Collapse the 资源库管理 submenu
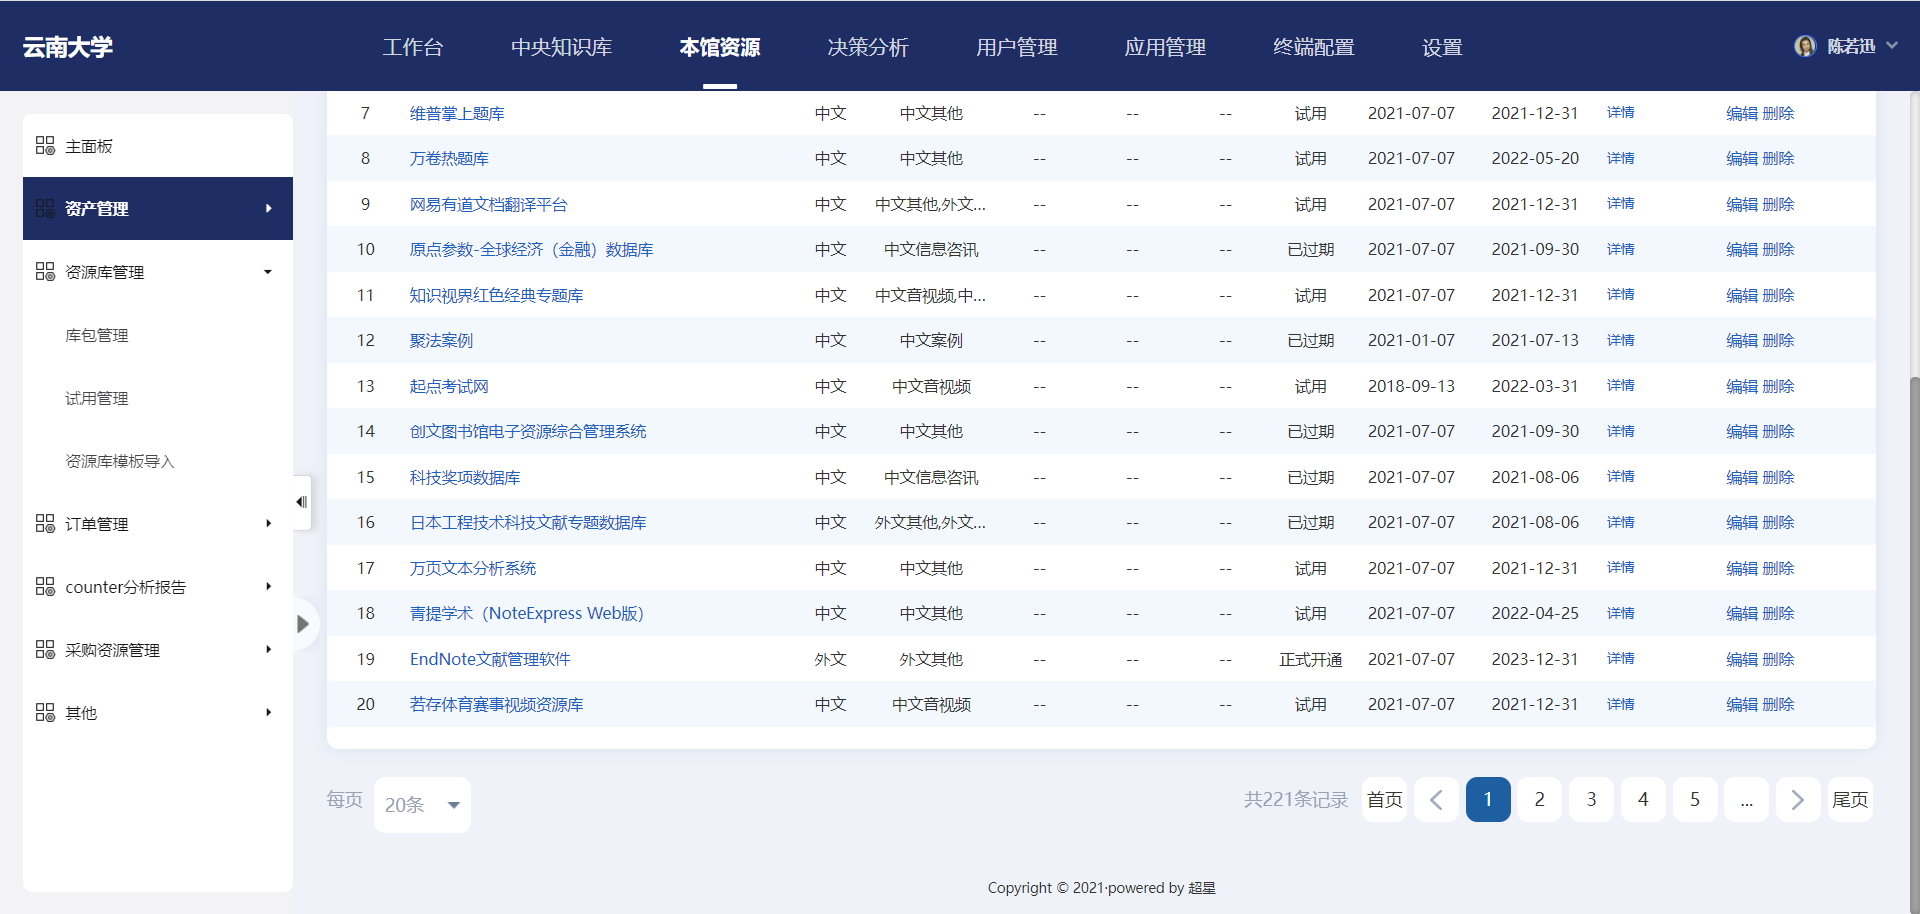The width and height of the screenshot is (1920, 914). coord(268,272)
